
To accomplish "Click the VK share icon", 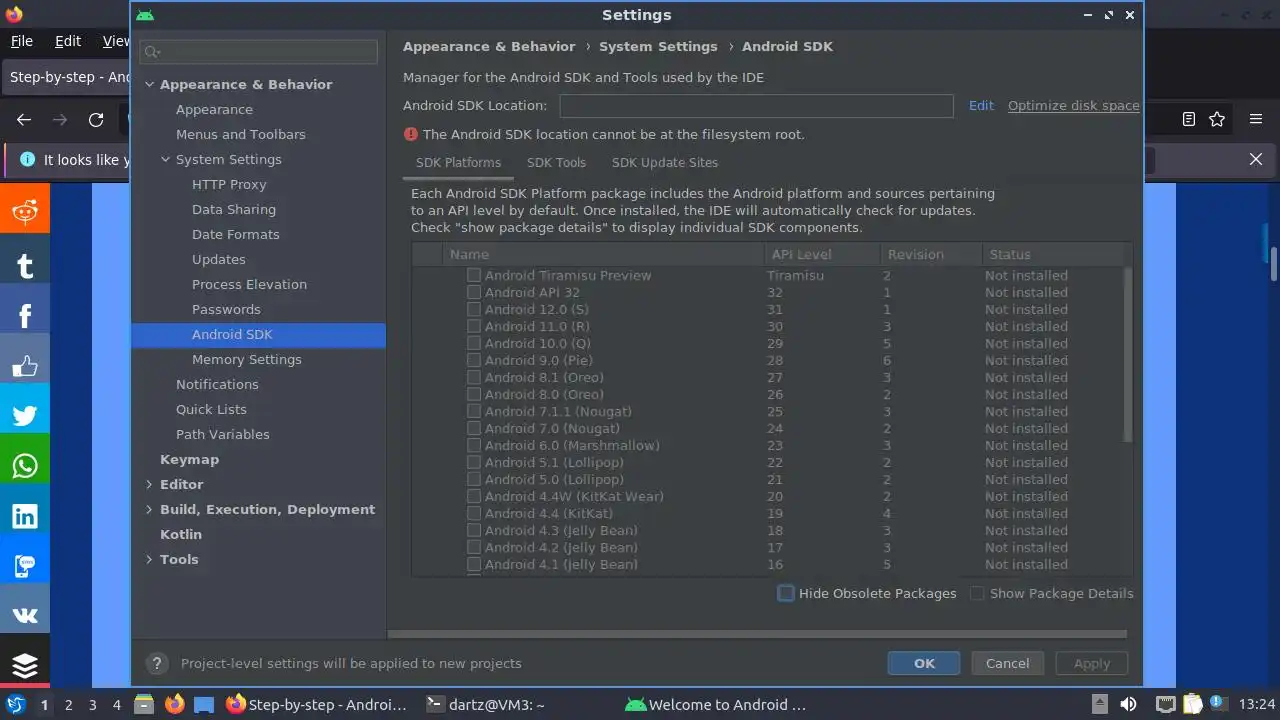I will pos(25,616).
